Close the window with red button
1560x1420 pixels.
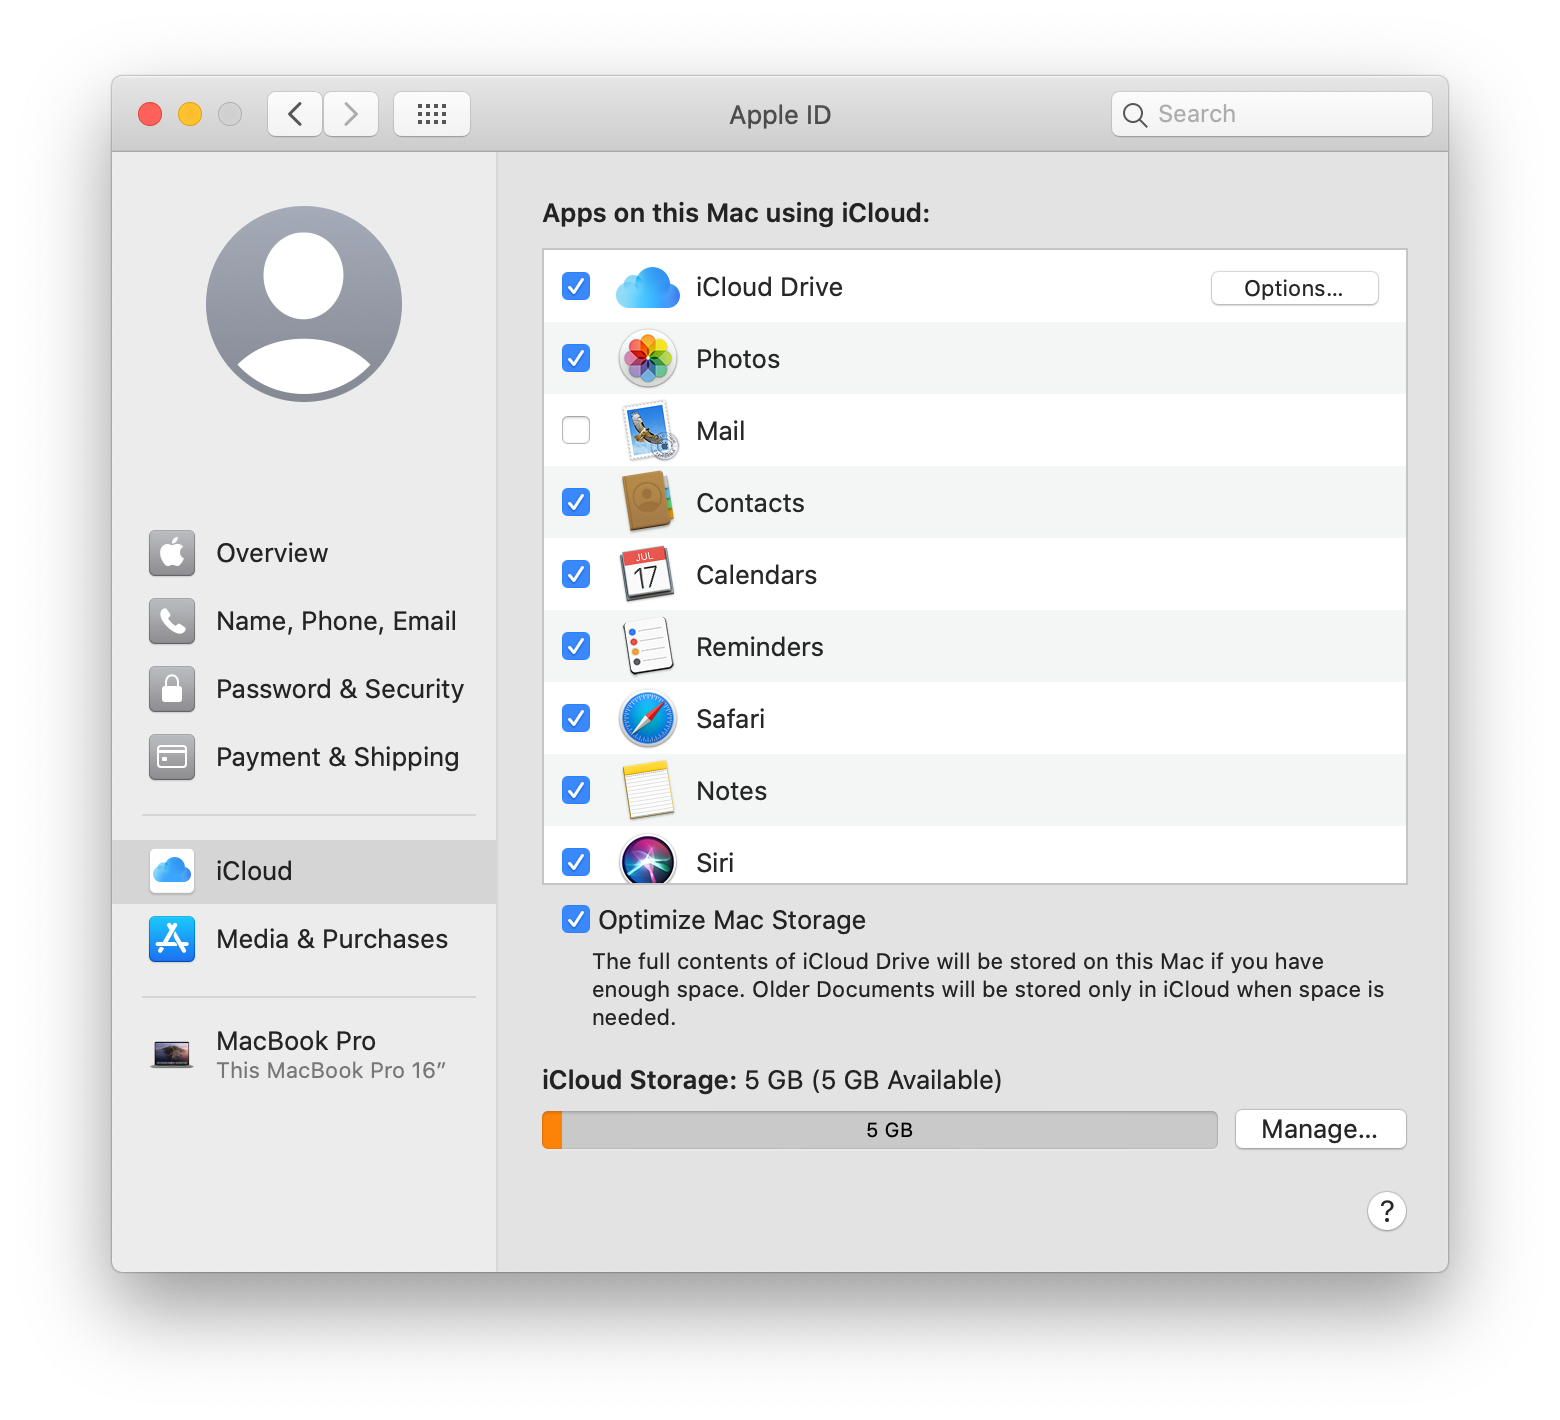click(150, 114)
